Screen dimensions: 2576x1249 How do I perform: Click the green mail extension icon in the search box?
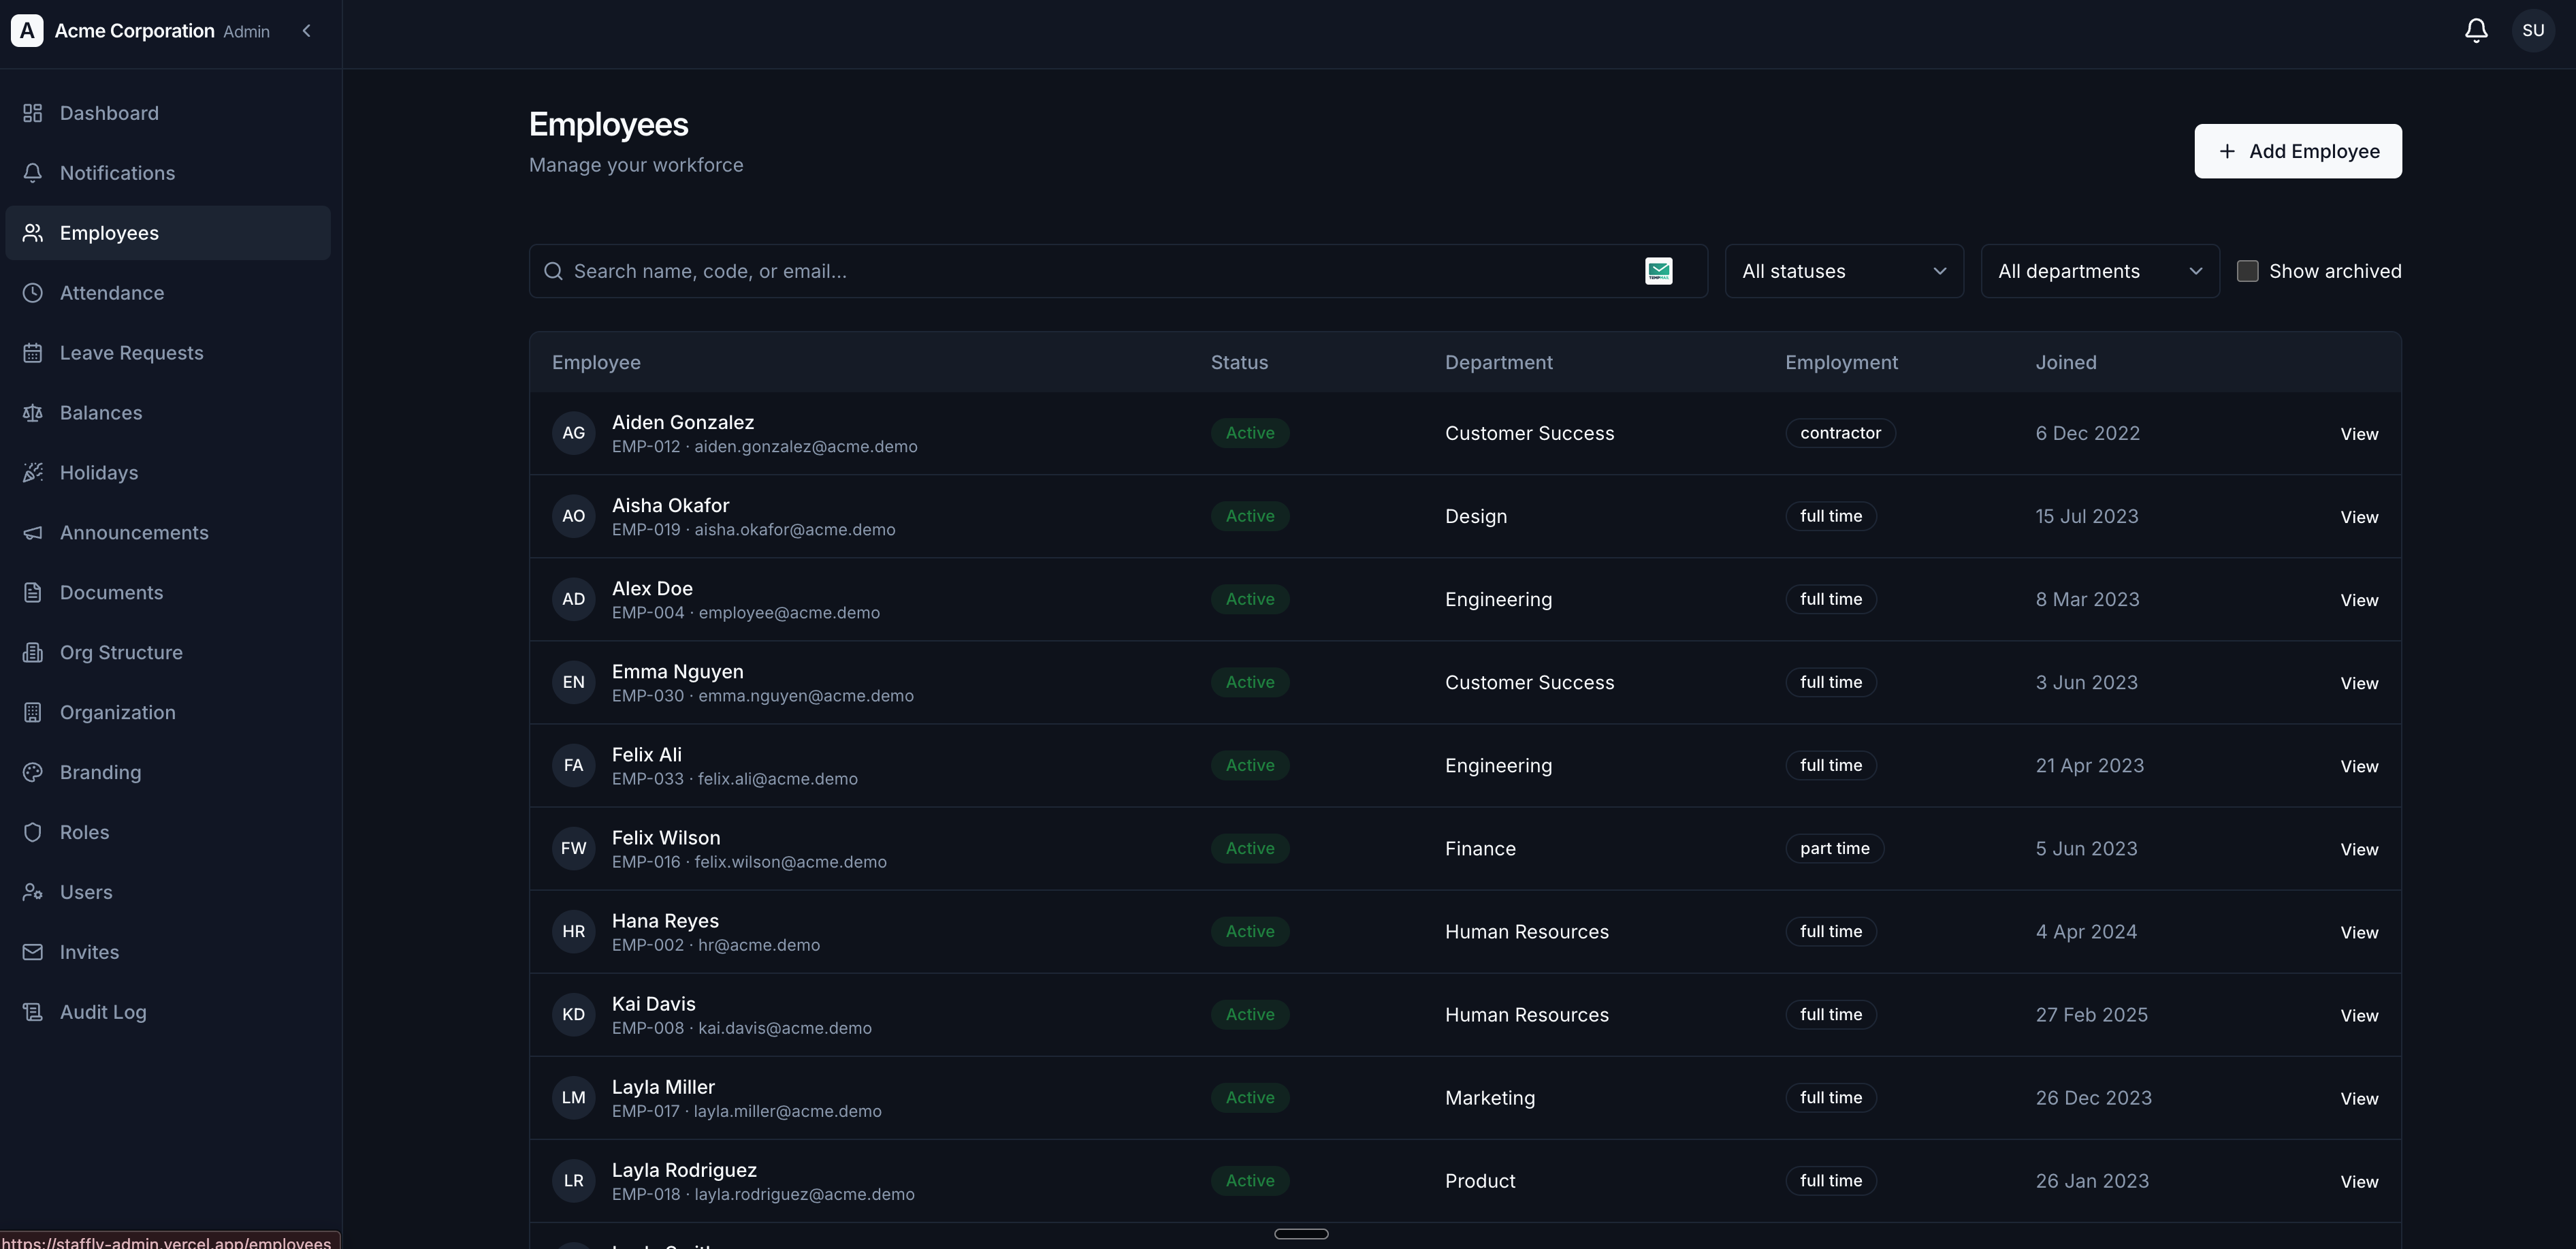1659,271
